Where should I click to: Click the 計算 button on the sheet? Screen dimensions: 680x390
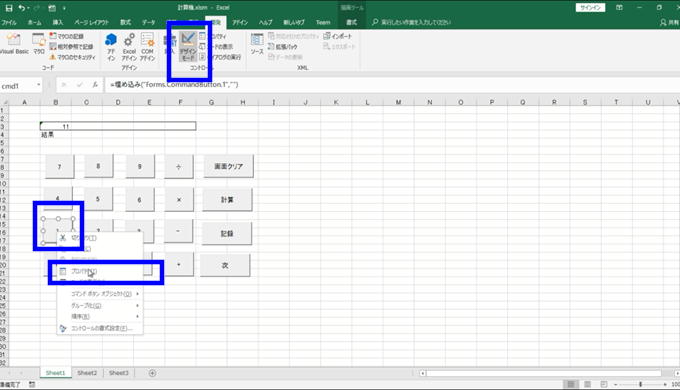[x=227, y=200]
